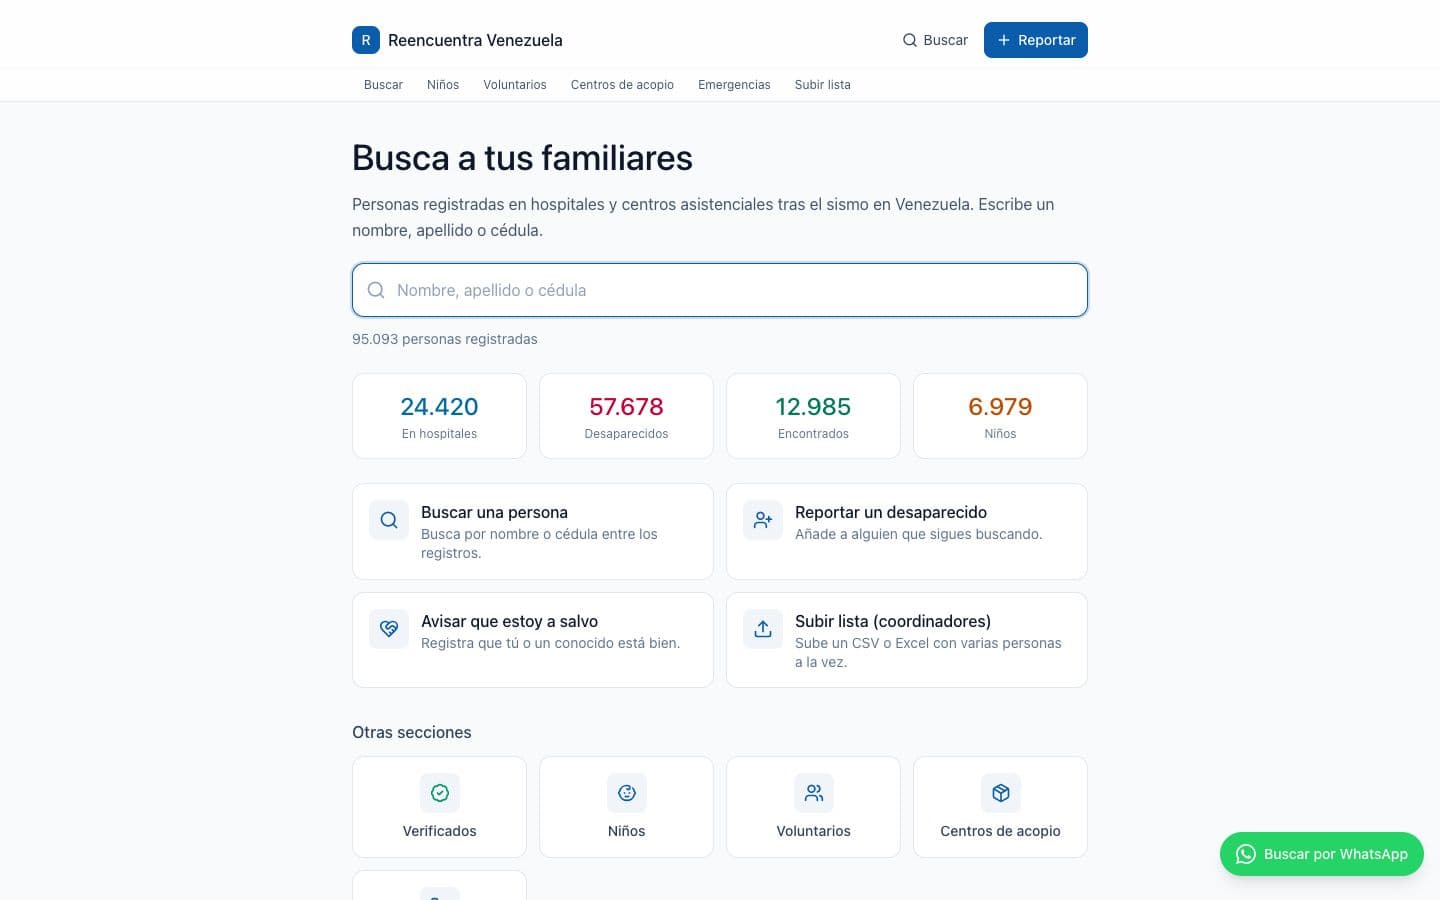Click the search icon inside the name field

coord(376,290)
